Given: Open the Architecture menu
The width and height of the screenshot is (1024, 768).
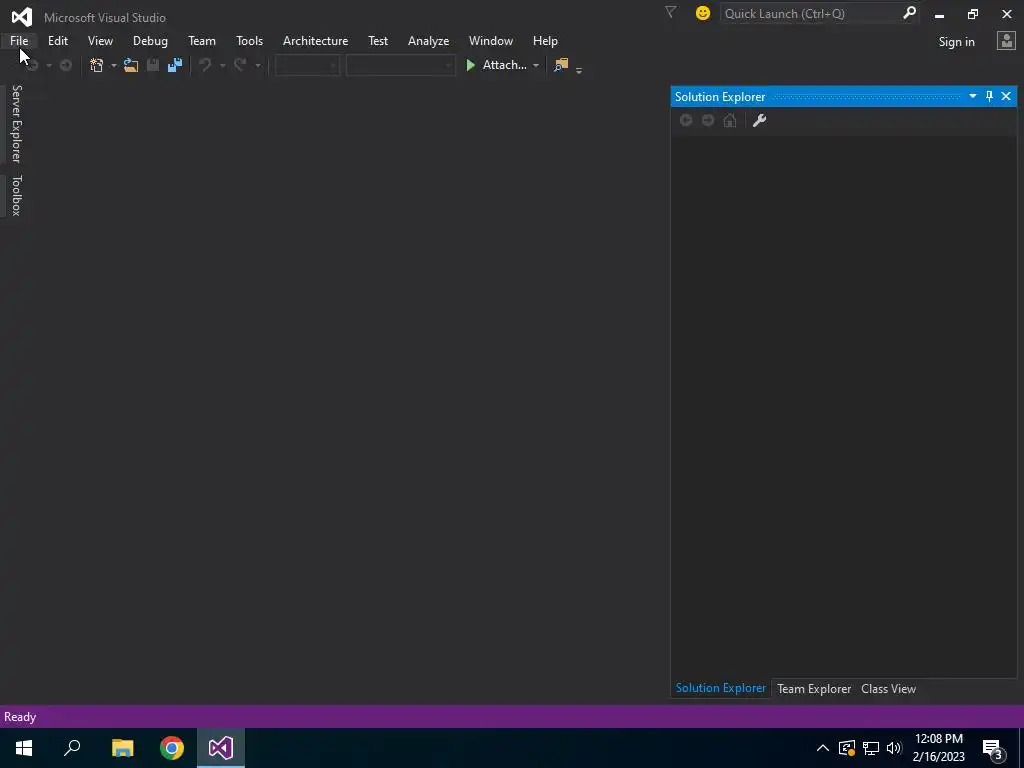Looking at the screenshot, I should [315, 40].
